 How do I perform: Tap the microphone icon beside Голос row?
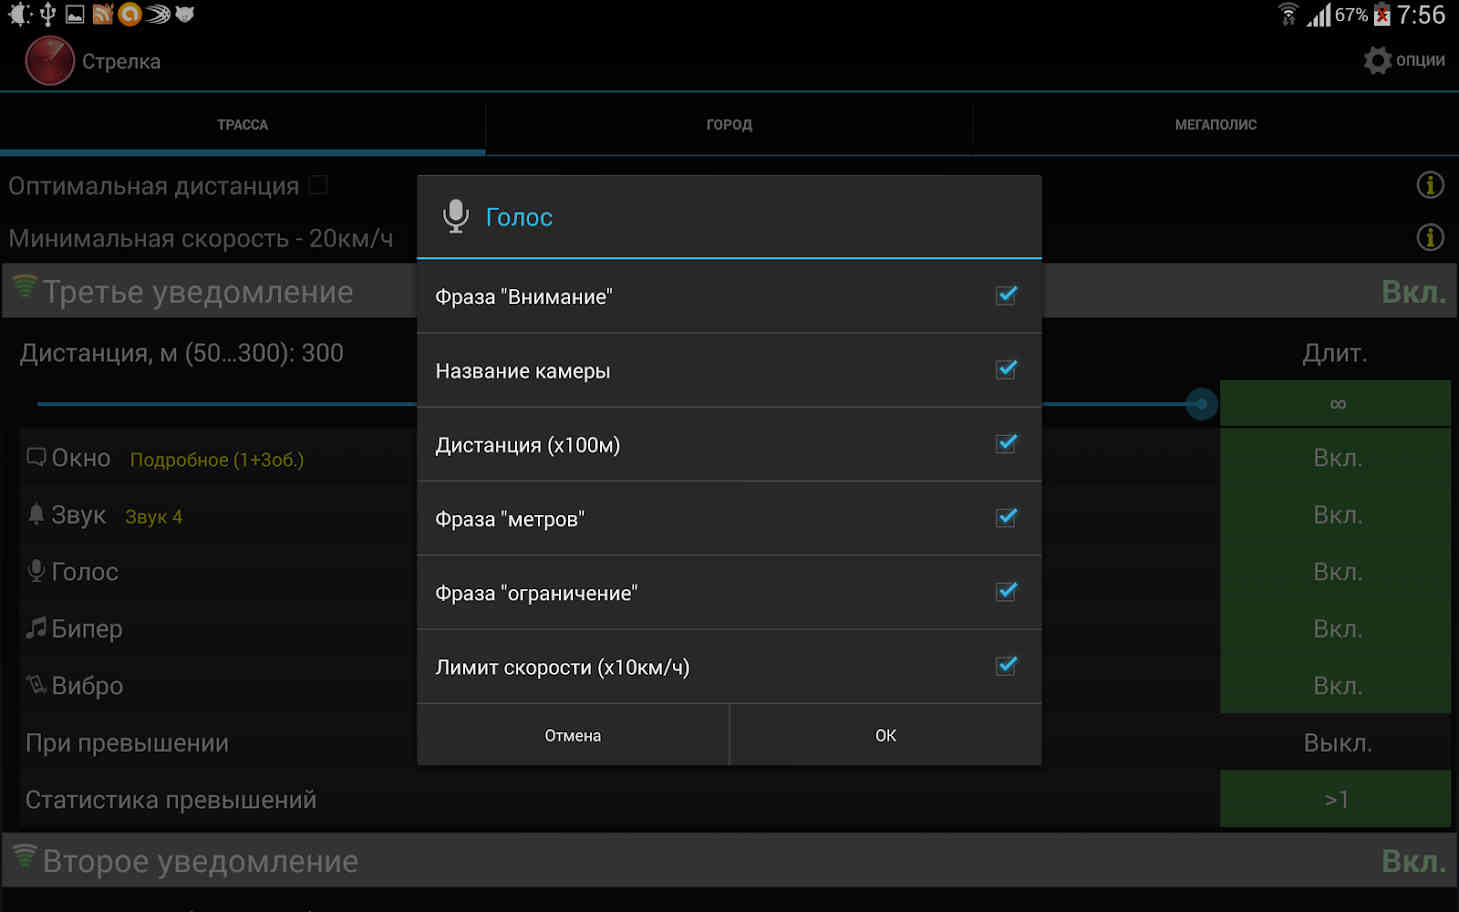pos(36,571)
